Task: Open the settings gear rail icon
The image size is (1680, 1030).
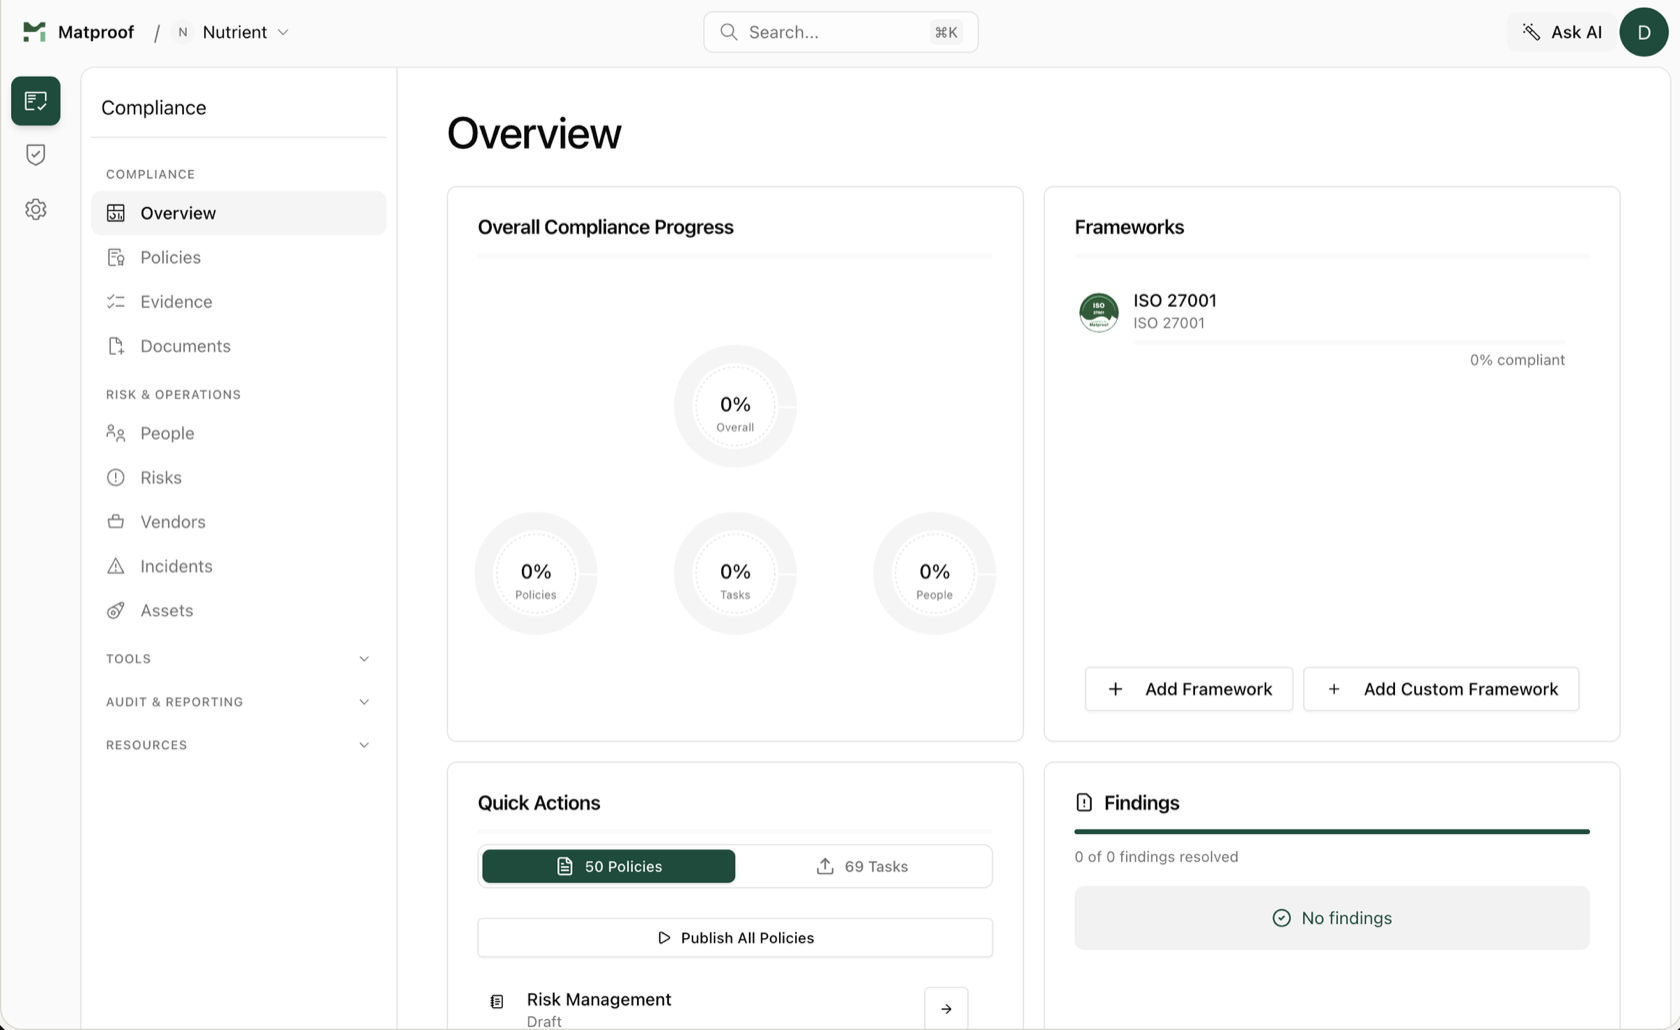Action: point(36,209)
